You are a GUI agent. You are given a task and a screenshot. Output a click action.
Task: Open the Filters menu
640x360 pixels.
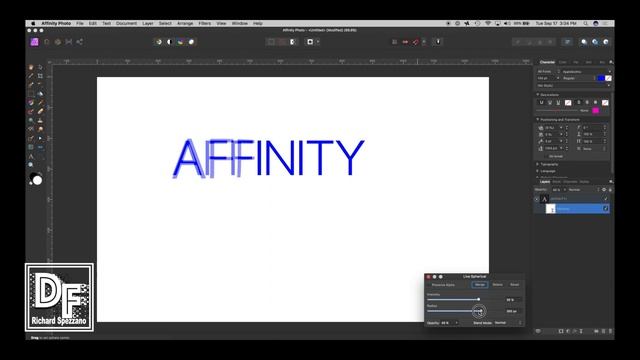point(204,24)
